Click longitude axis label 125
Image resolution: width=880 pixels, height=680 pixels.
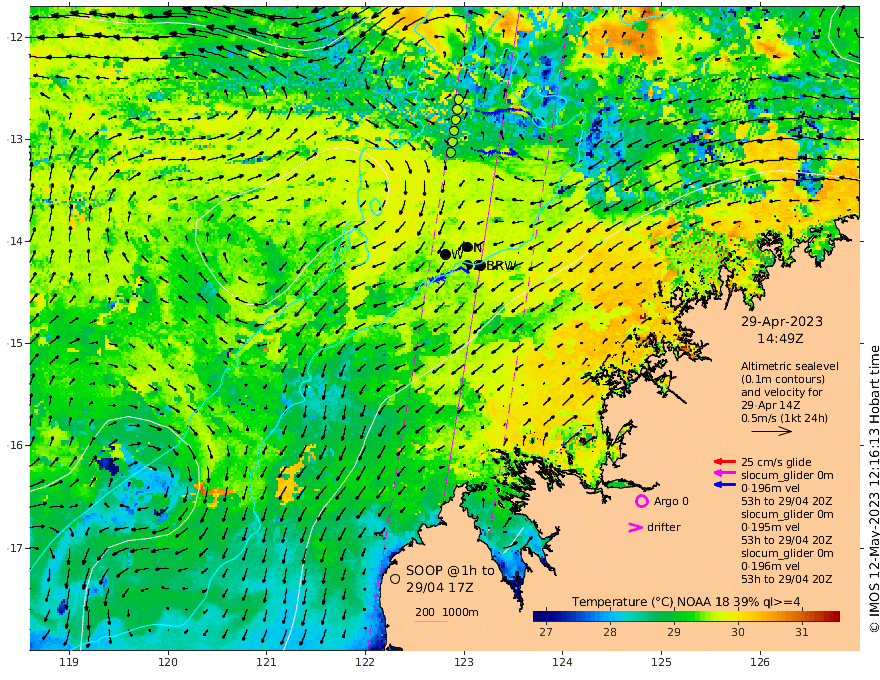tap(662, 662)
